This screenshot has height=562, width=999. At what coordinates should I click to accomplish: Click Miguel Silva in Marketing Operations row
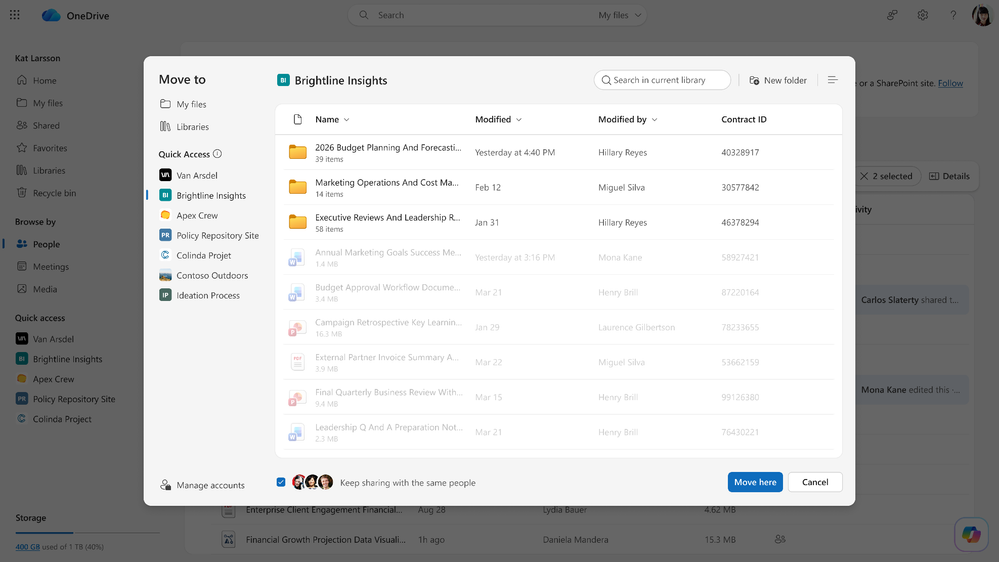[x=621, y=187]
